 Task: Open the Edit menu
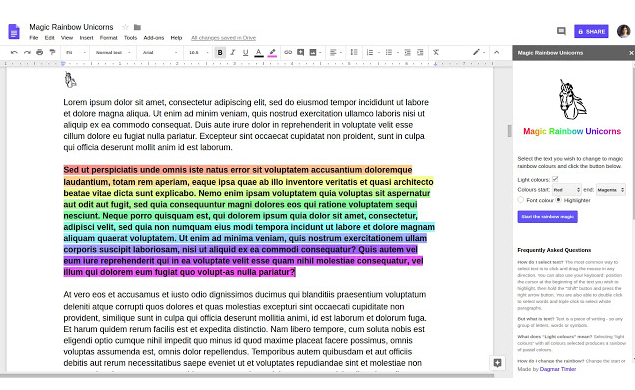click(x=49, y=38)
